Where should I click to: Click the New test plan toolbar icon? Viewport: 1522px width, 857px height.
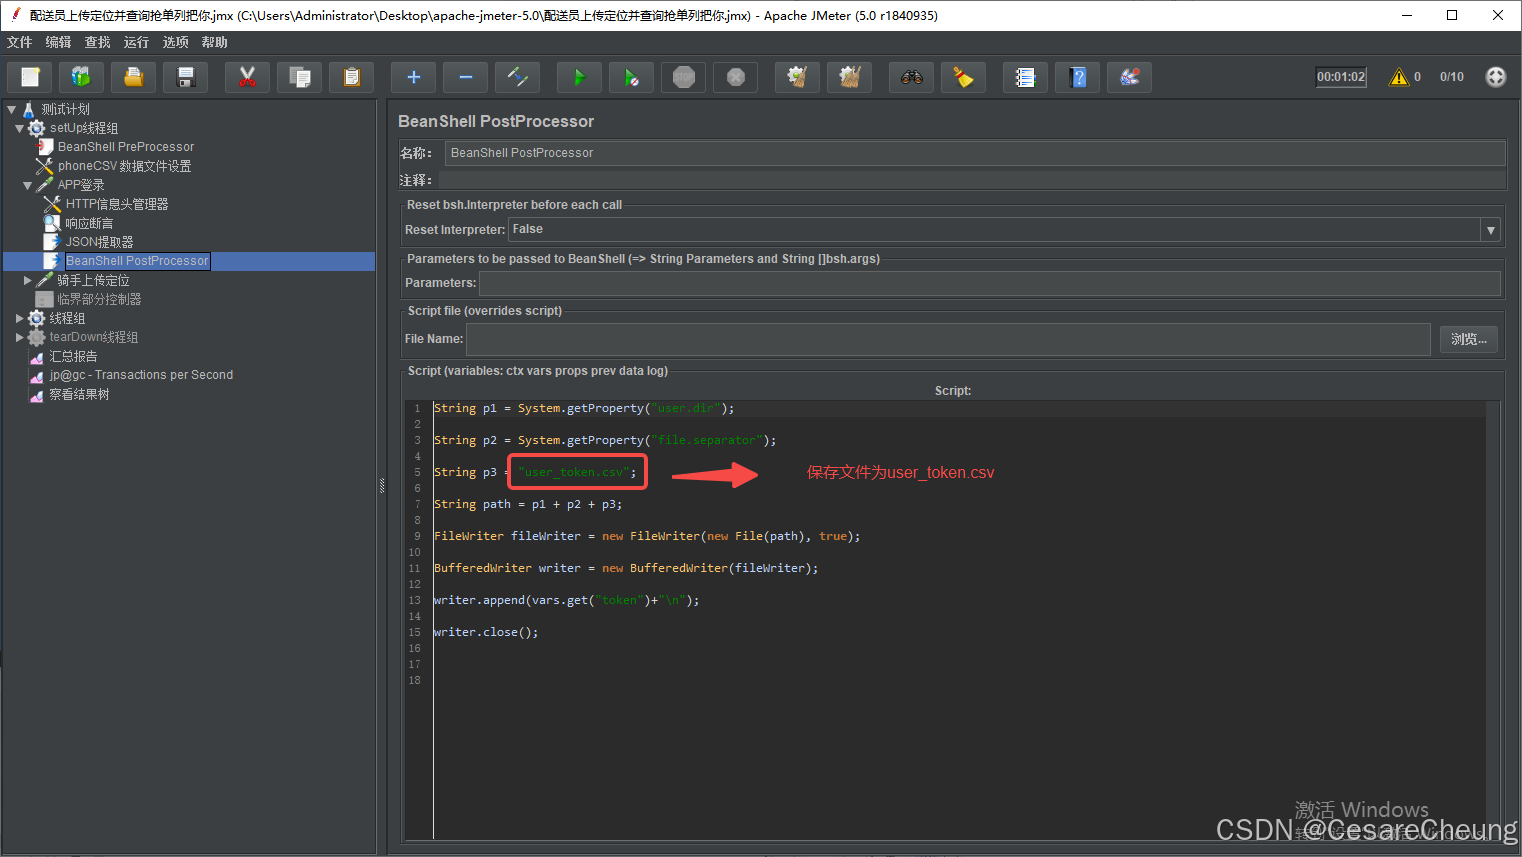(x=30, y=77)
